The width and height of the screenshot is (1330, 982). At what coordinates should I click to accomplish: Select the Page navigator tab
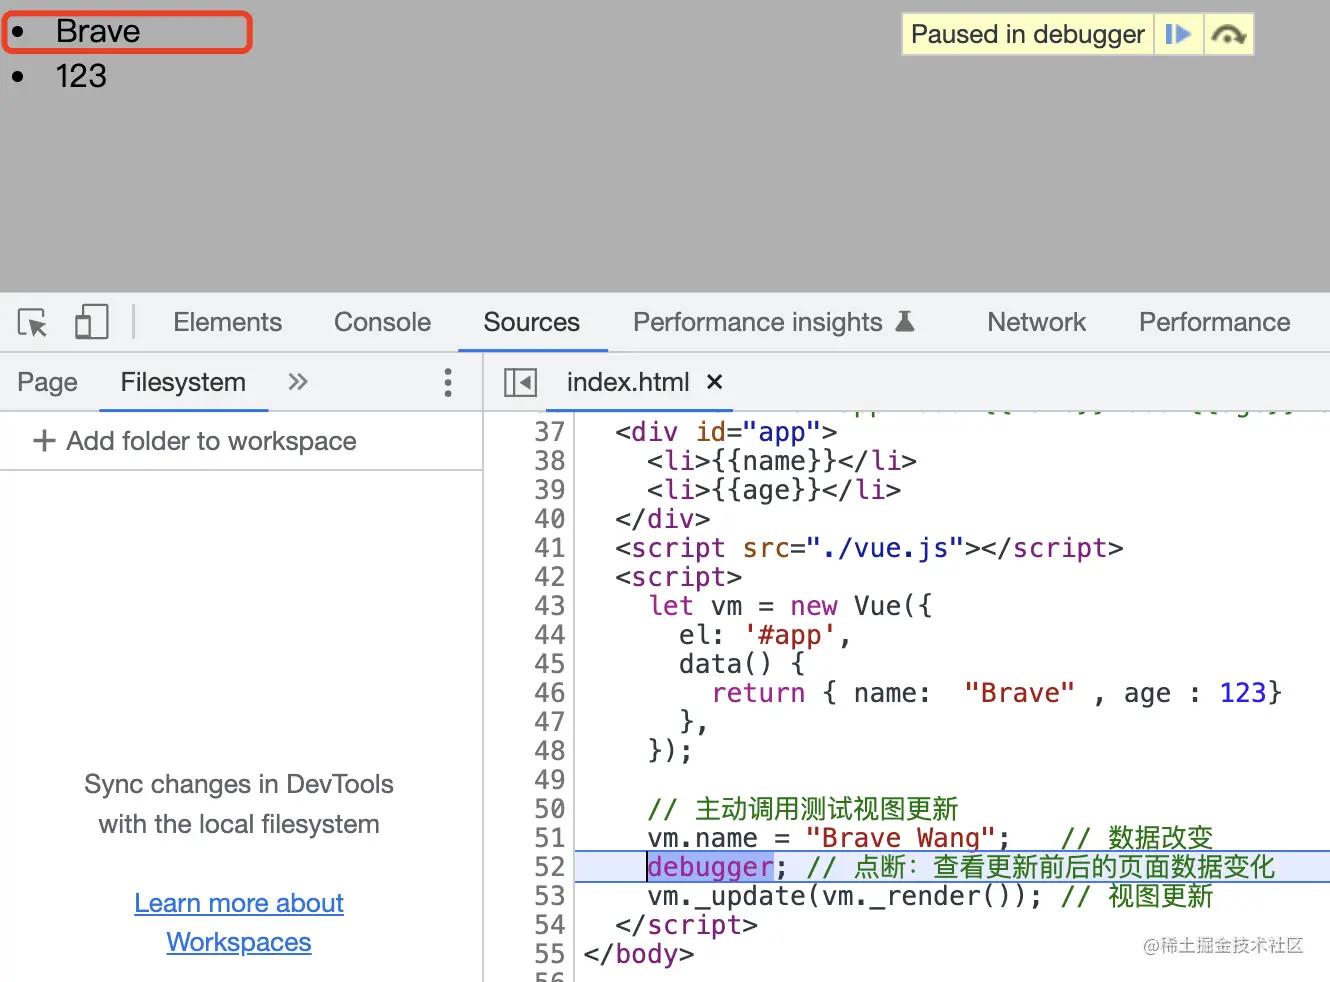tap(47, 382)
